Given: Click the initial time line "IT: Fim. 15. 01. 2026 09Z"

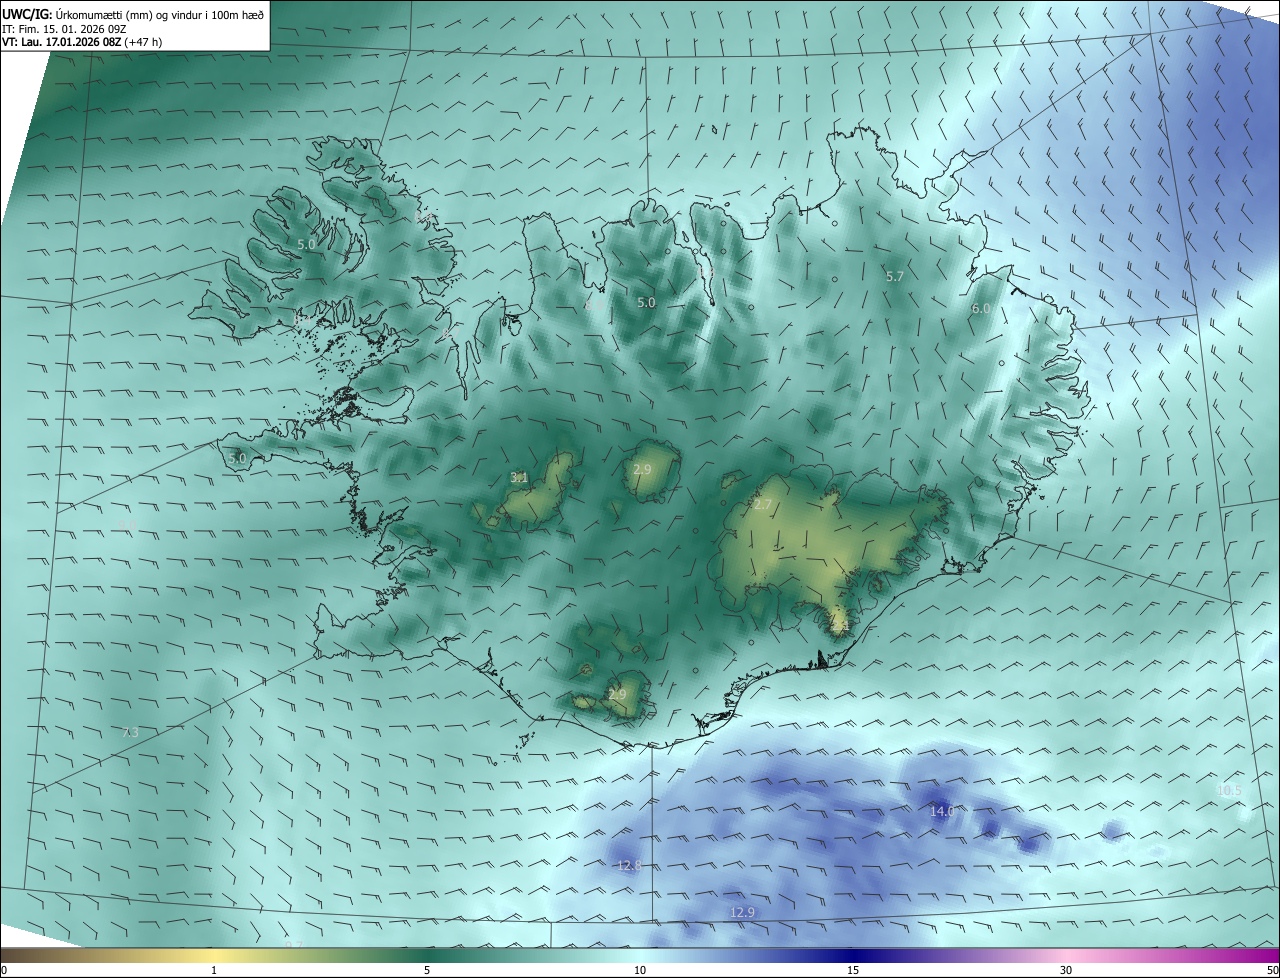Looking at the screenshot, I should pyautogui.click(x=63, y=28).
